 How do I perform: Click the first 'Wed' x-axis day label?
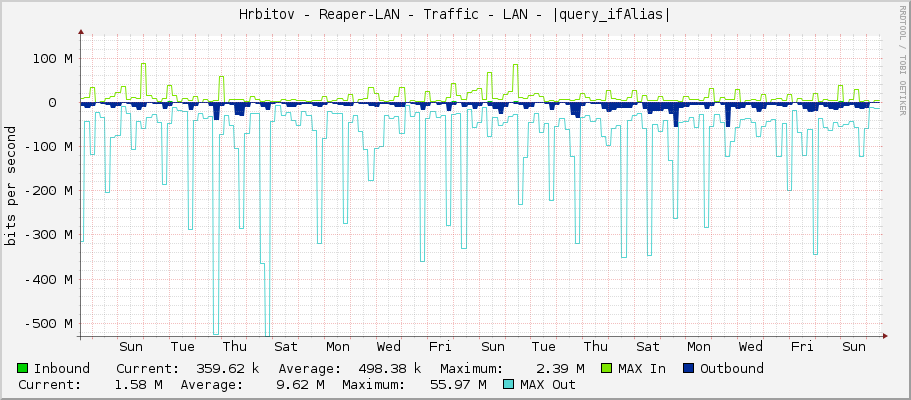[389, 347]
